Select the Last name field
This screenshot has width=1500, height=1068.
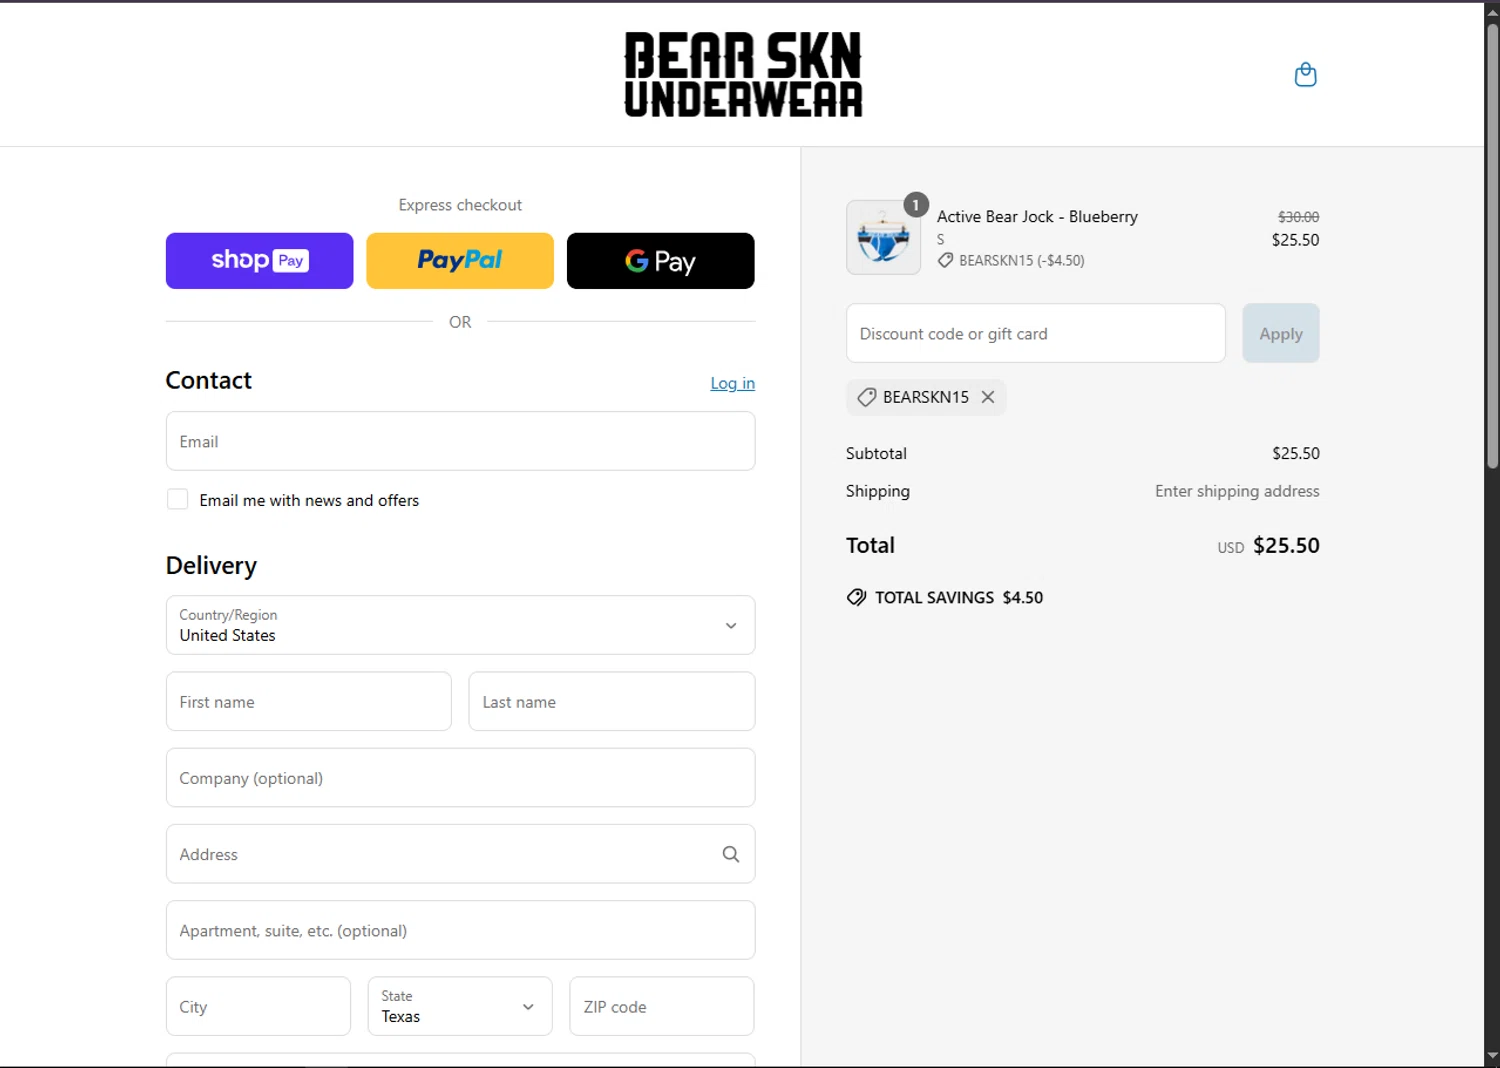click(611, 701)
